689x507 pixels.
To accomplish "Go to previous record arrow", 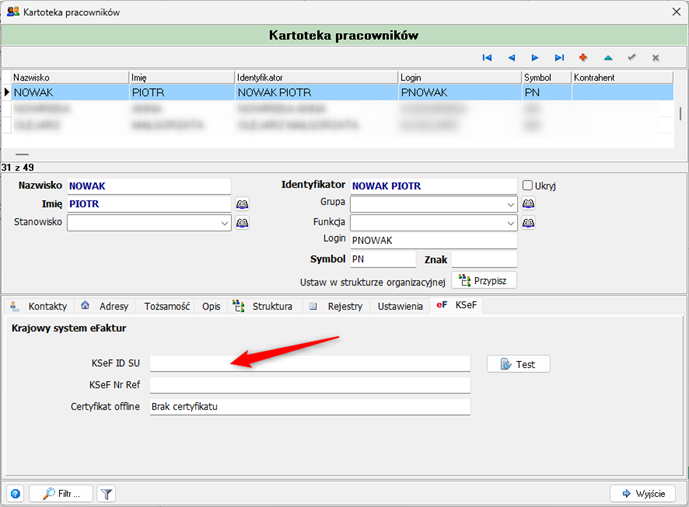I will pos(511,58).
